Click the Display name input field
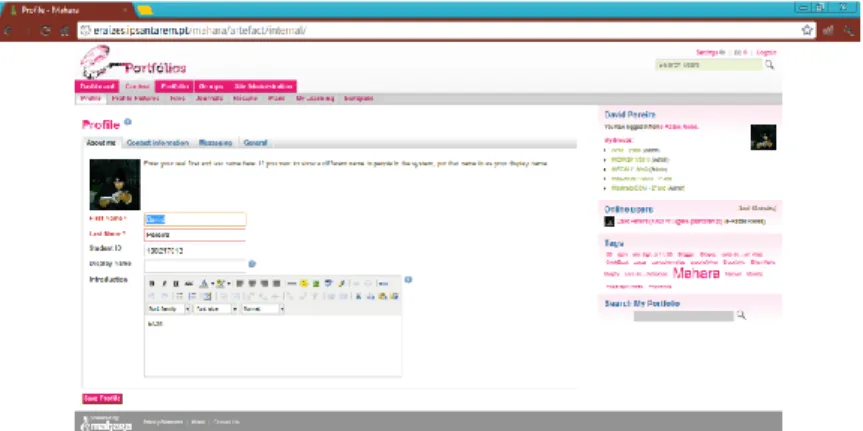The image size is (863, 431). (195, 265)
